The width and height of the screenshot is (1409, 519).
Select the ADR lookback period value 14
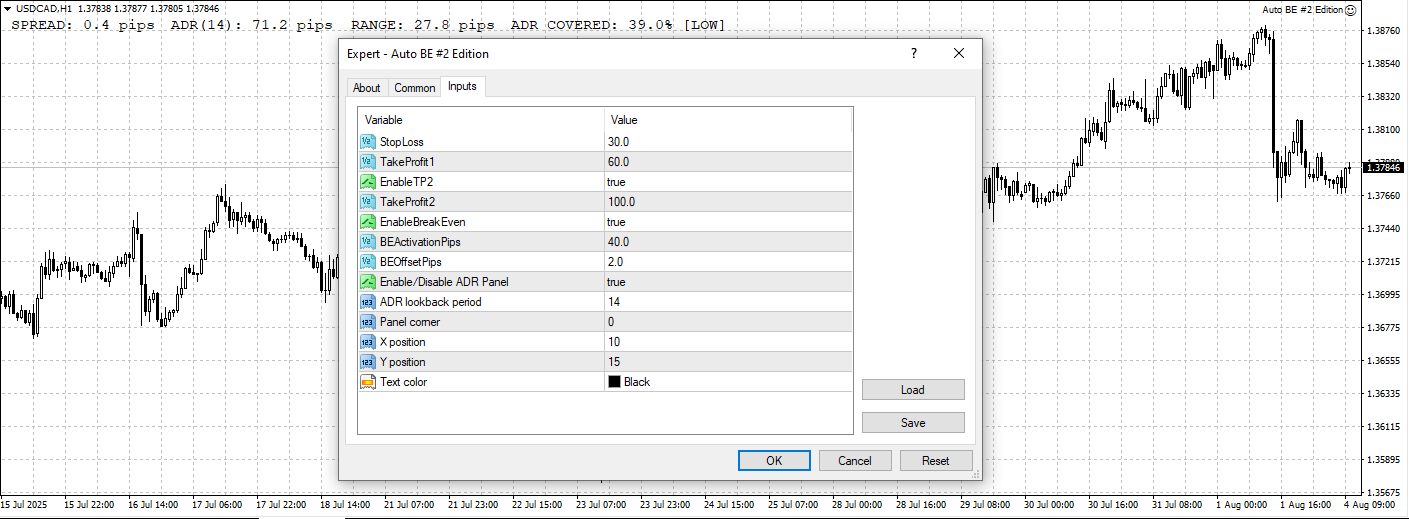(614, 302)
